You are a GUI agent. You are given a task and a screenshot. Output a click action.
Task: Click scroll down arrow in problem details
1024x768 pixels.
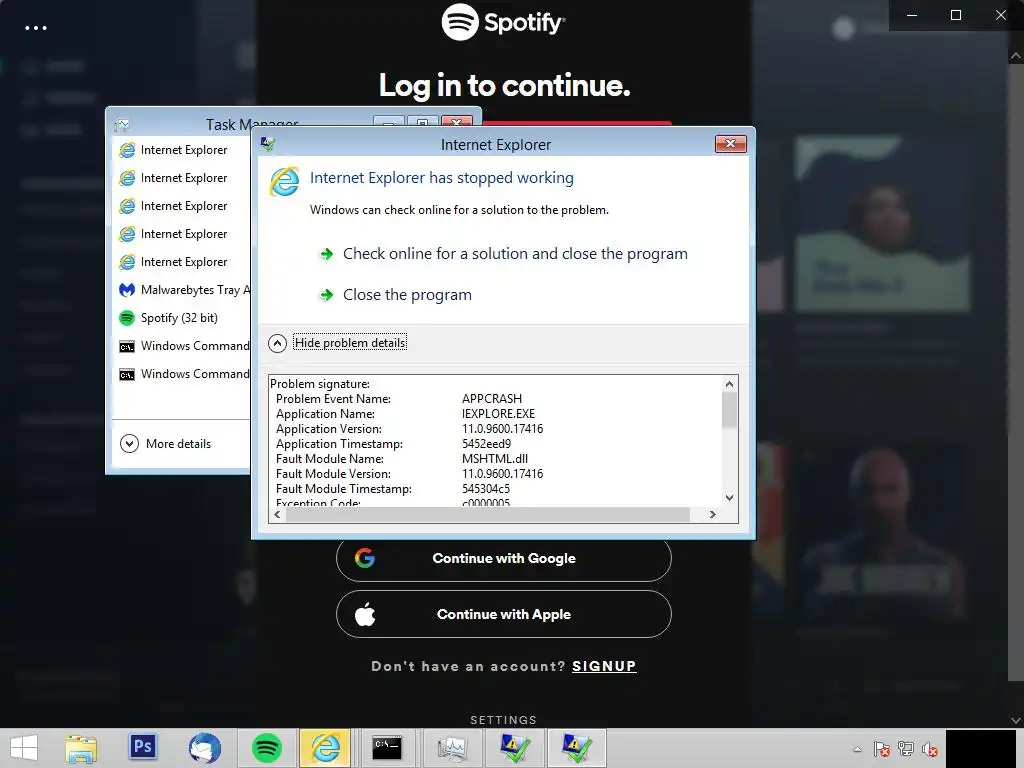point(729,498)
